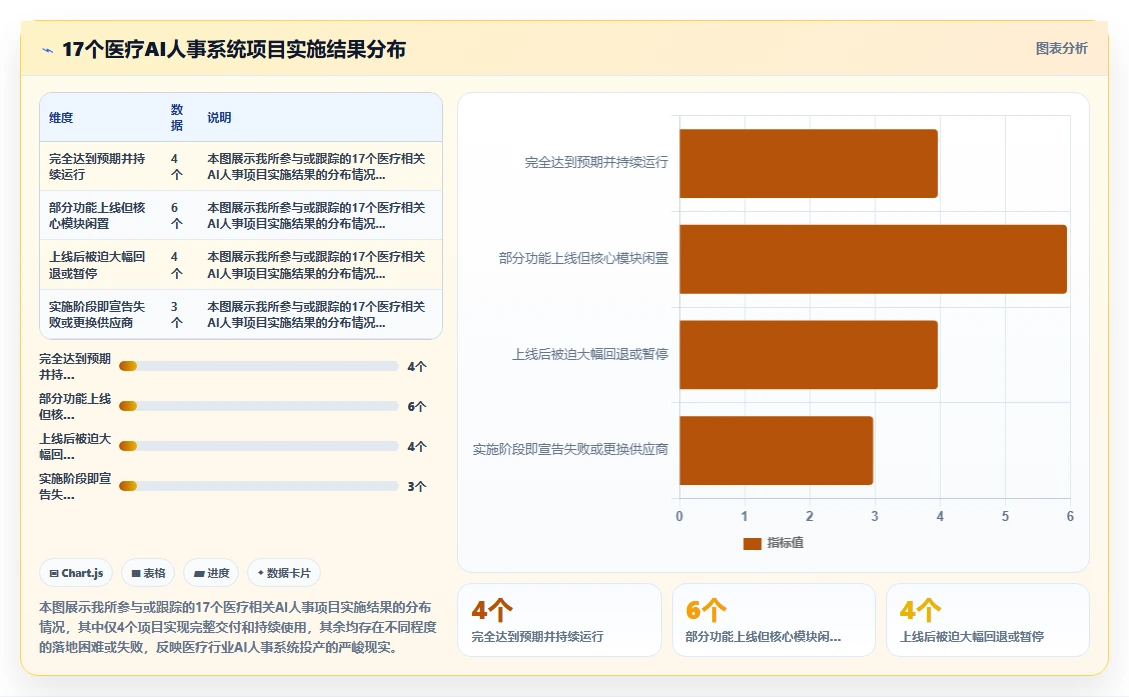
Task: Click the progress bar showing 3个
Action: coord(258,486)
